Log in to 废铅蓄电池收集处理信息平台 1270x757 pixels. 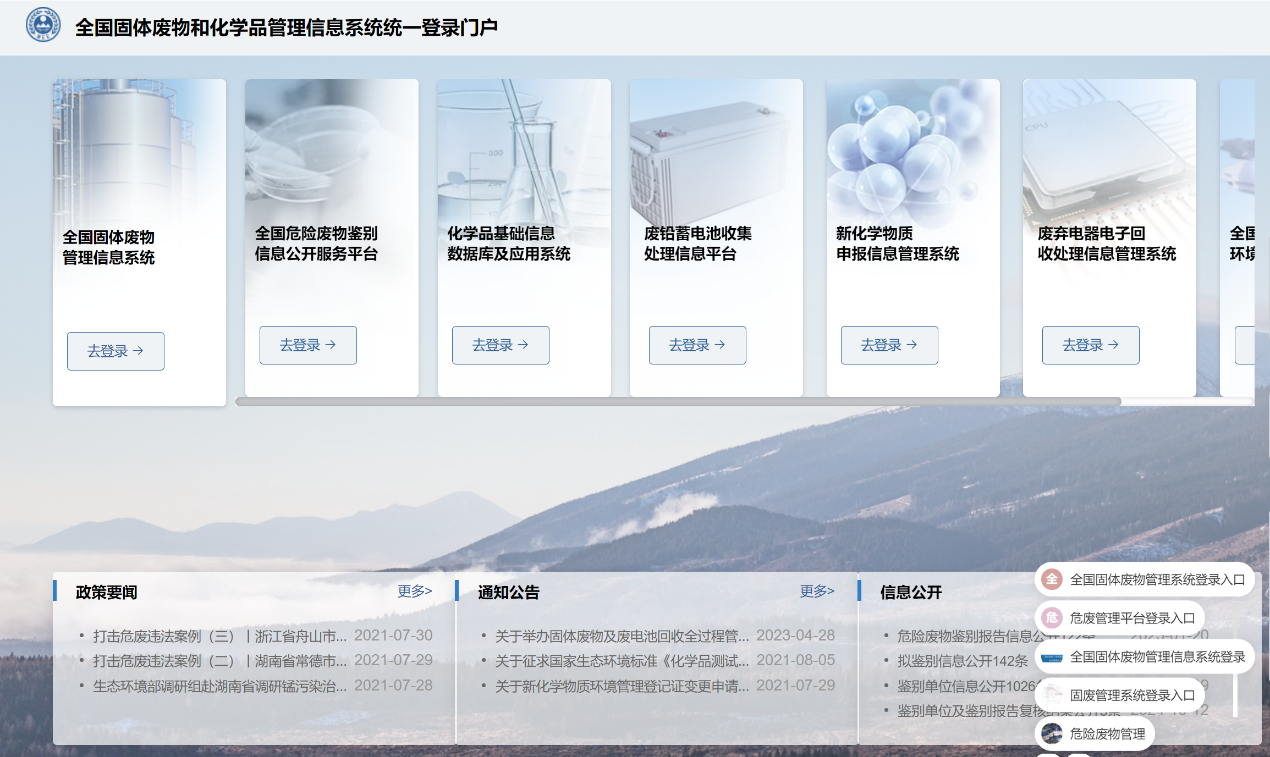697,345
